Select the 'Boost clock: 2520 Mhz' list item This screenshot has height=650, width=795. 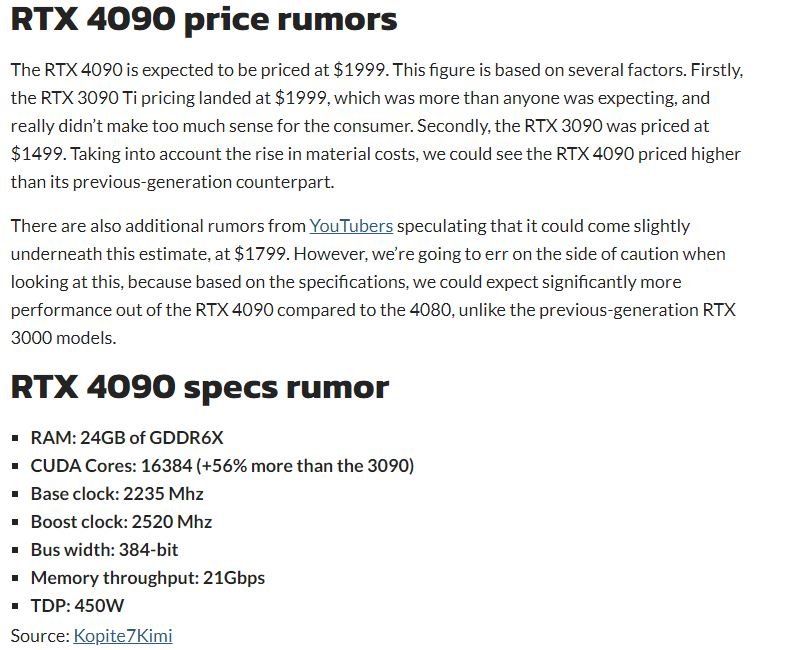click(121, 522)
